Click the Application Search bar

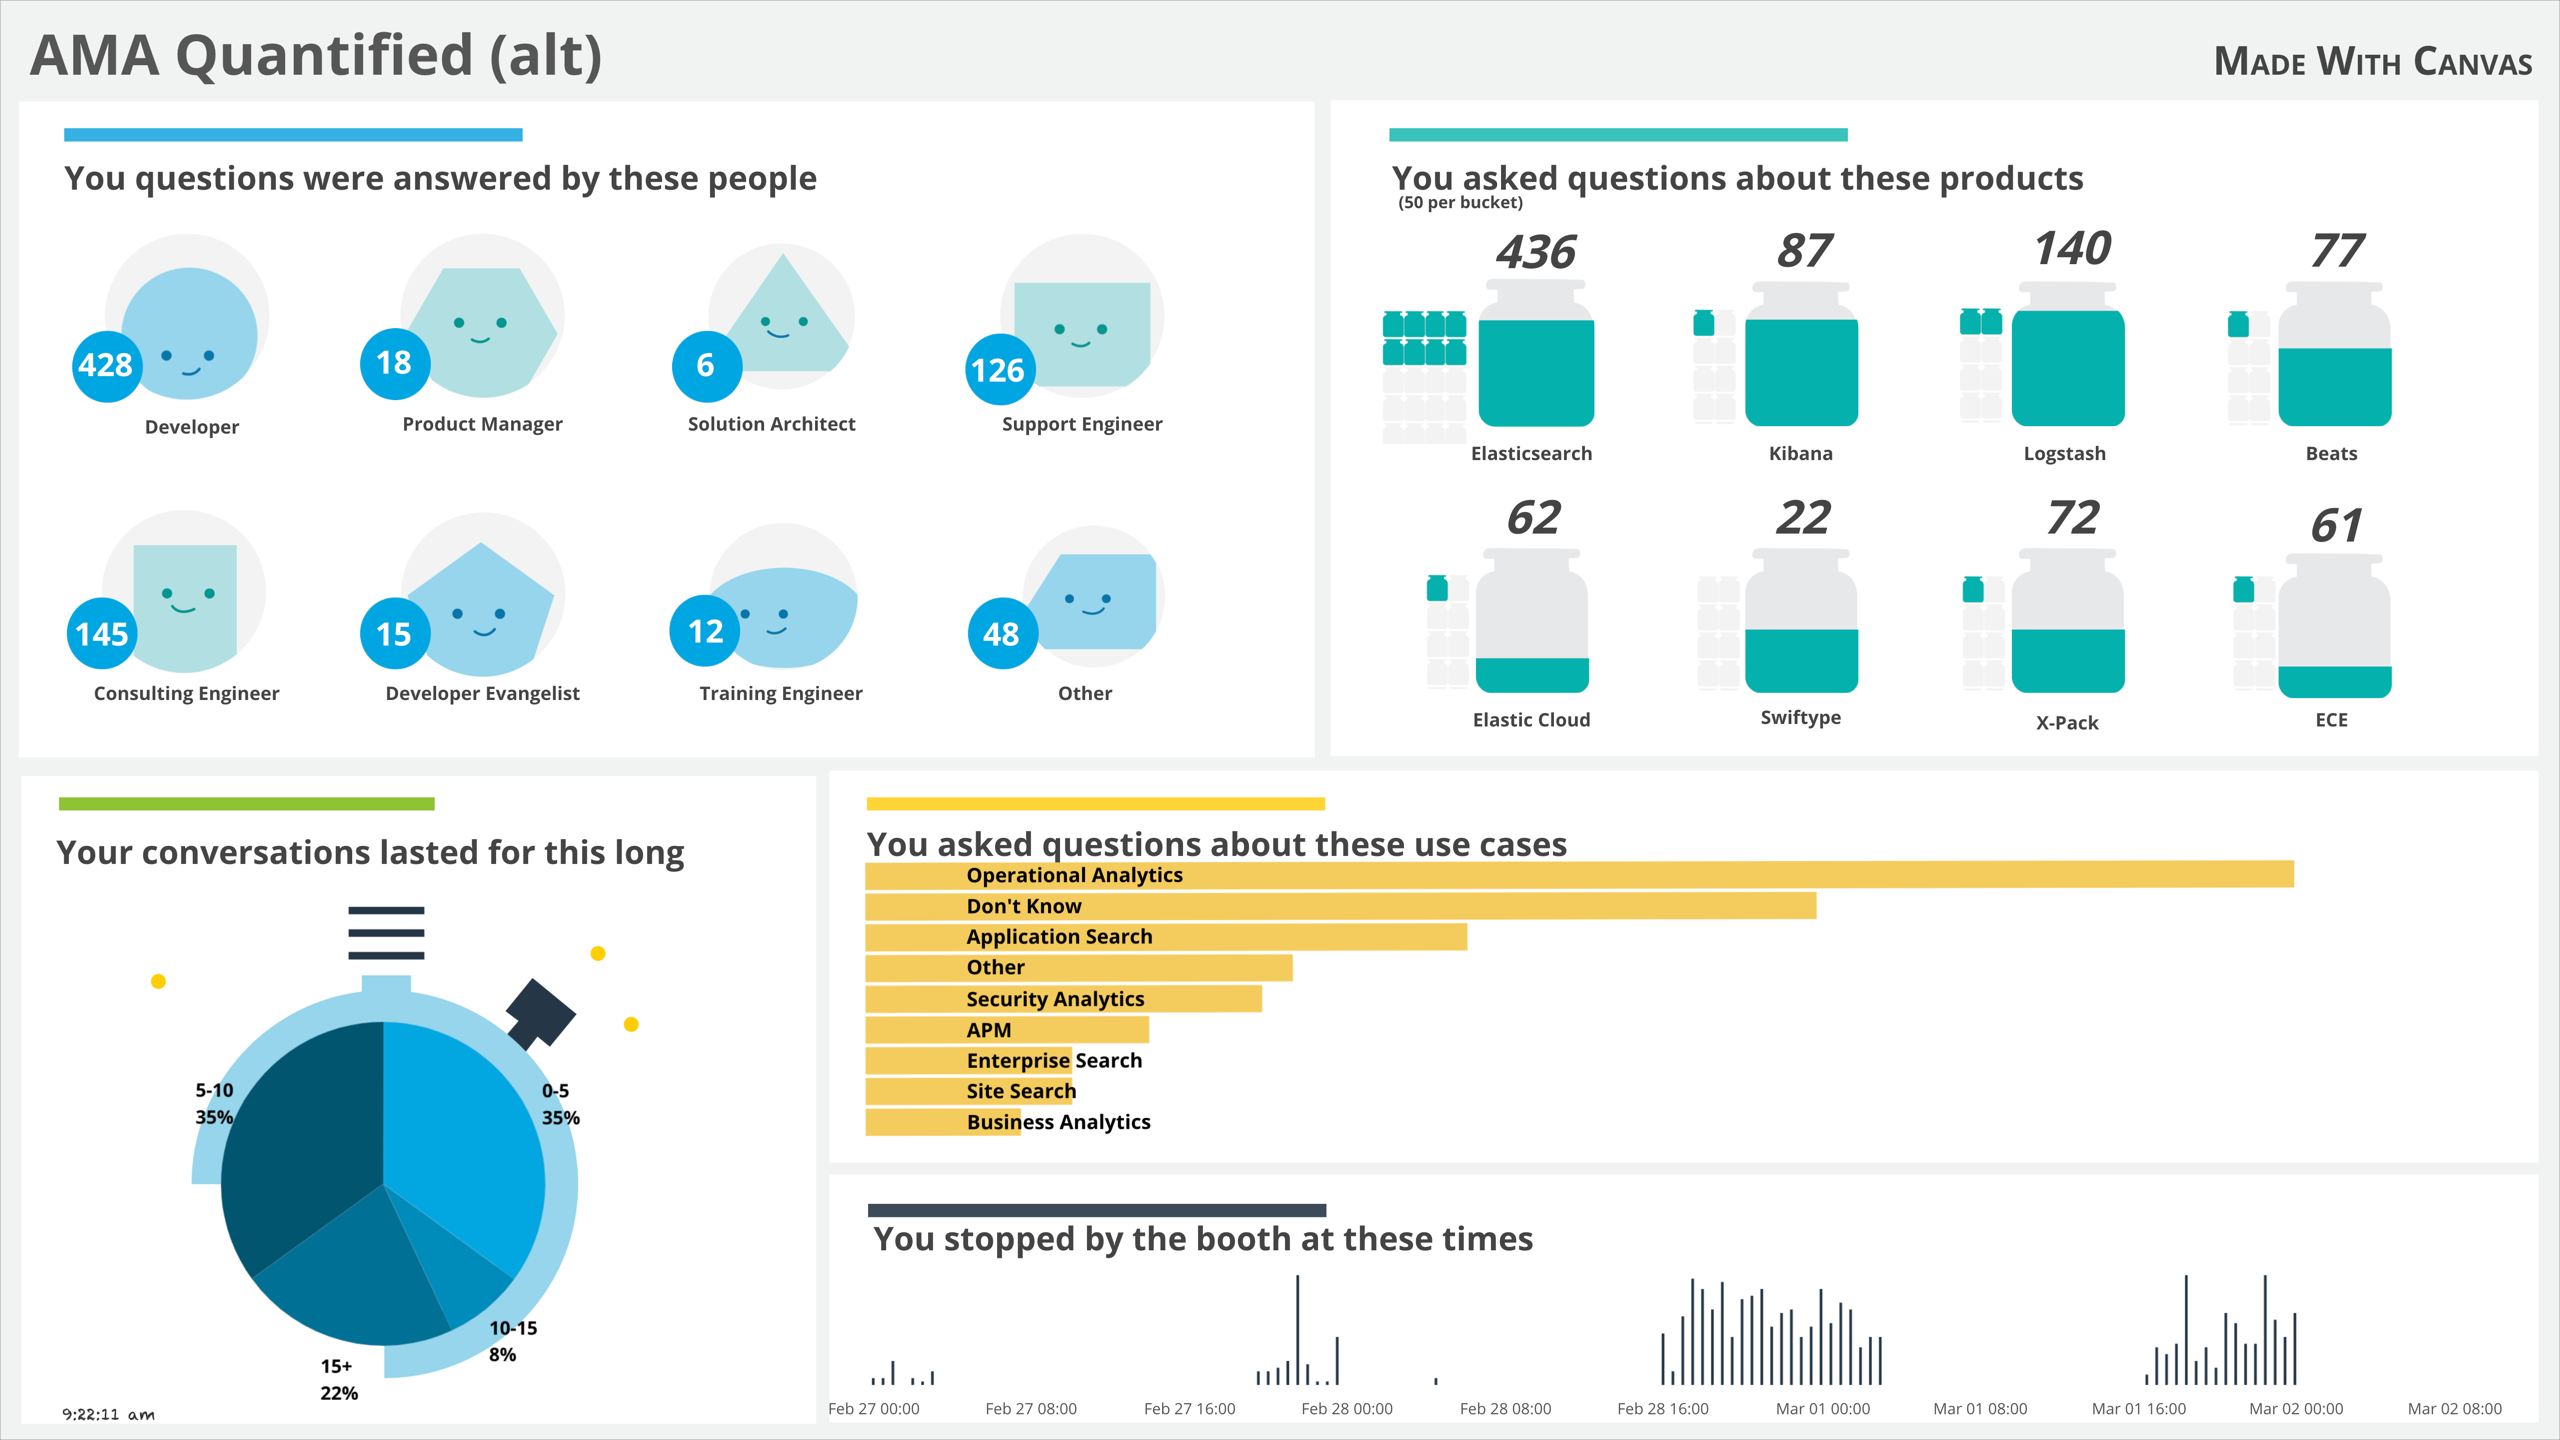[x=1165, y=937]
